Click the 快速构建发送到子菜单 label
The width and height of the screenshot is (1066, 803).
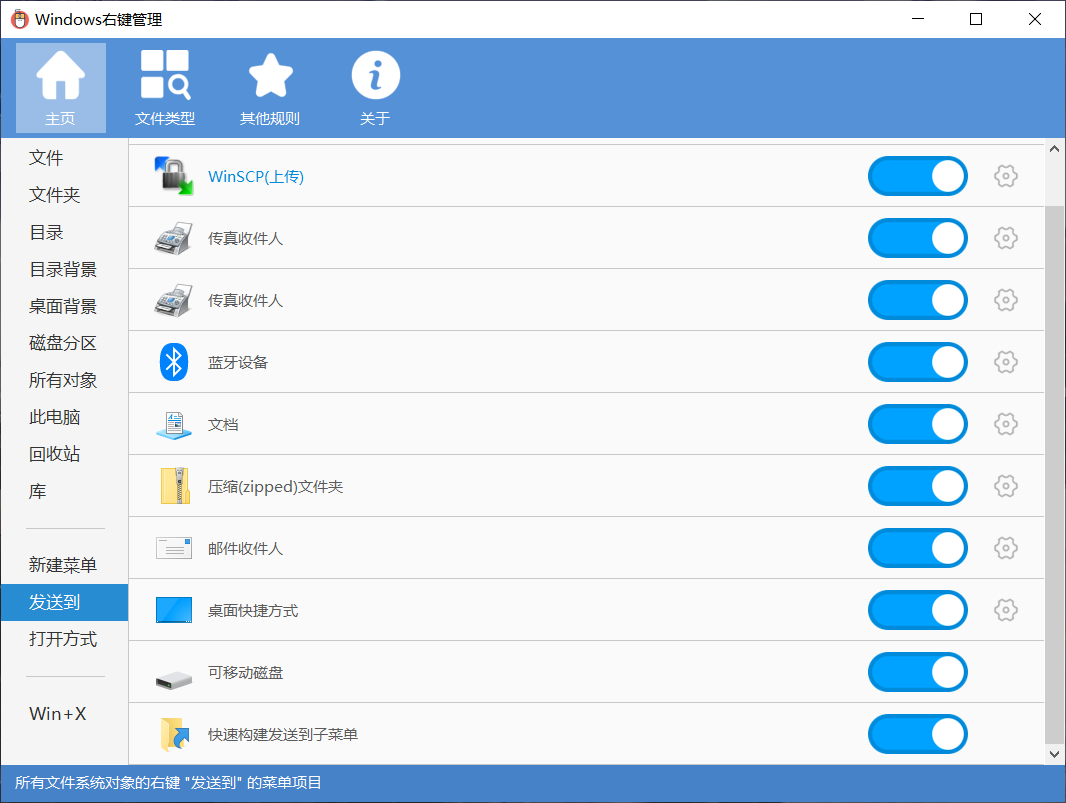(283, 734)
